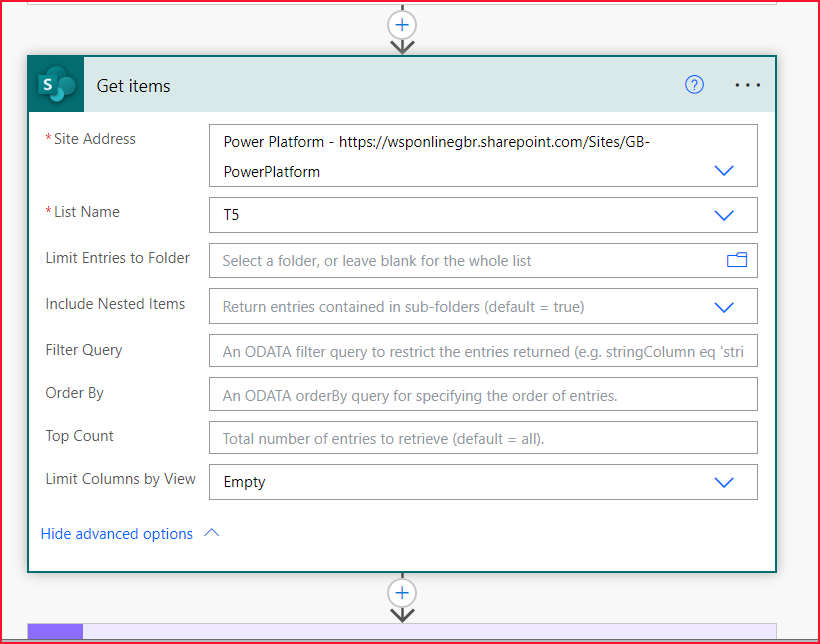Select the purple action card below Get items

click(x=402, y=631)
